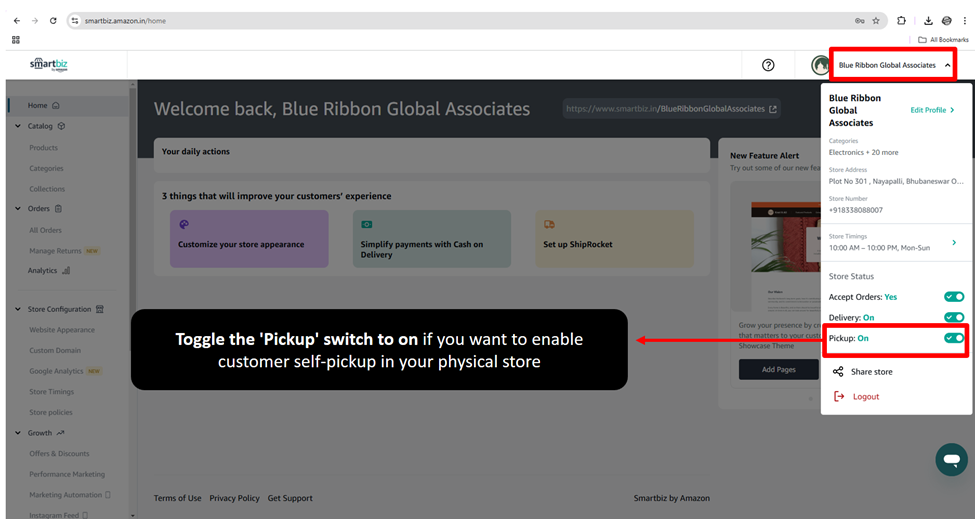Open Customize your store appearance card
The height and width of the screenshot is (519, 975).
pos(249,239)
